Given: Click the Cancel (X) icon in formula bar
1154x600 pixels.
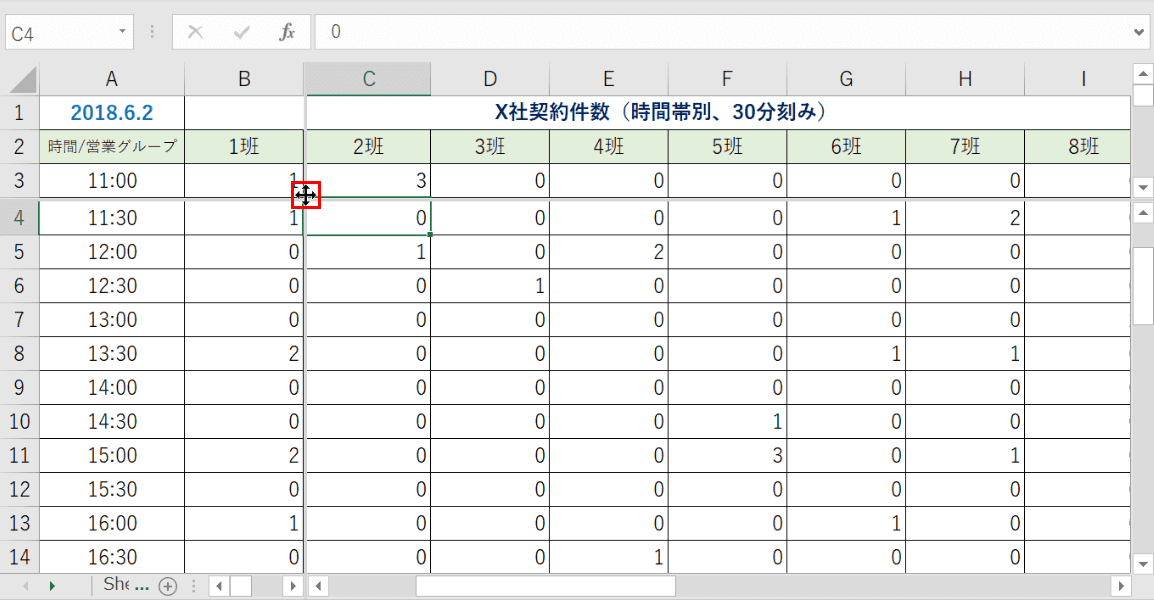Looking at the screenshot, I should tap(195, 32).
